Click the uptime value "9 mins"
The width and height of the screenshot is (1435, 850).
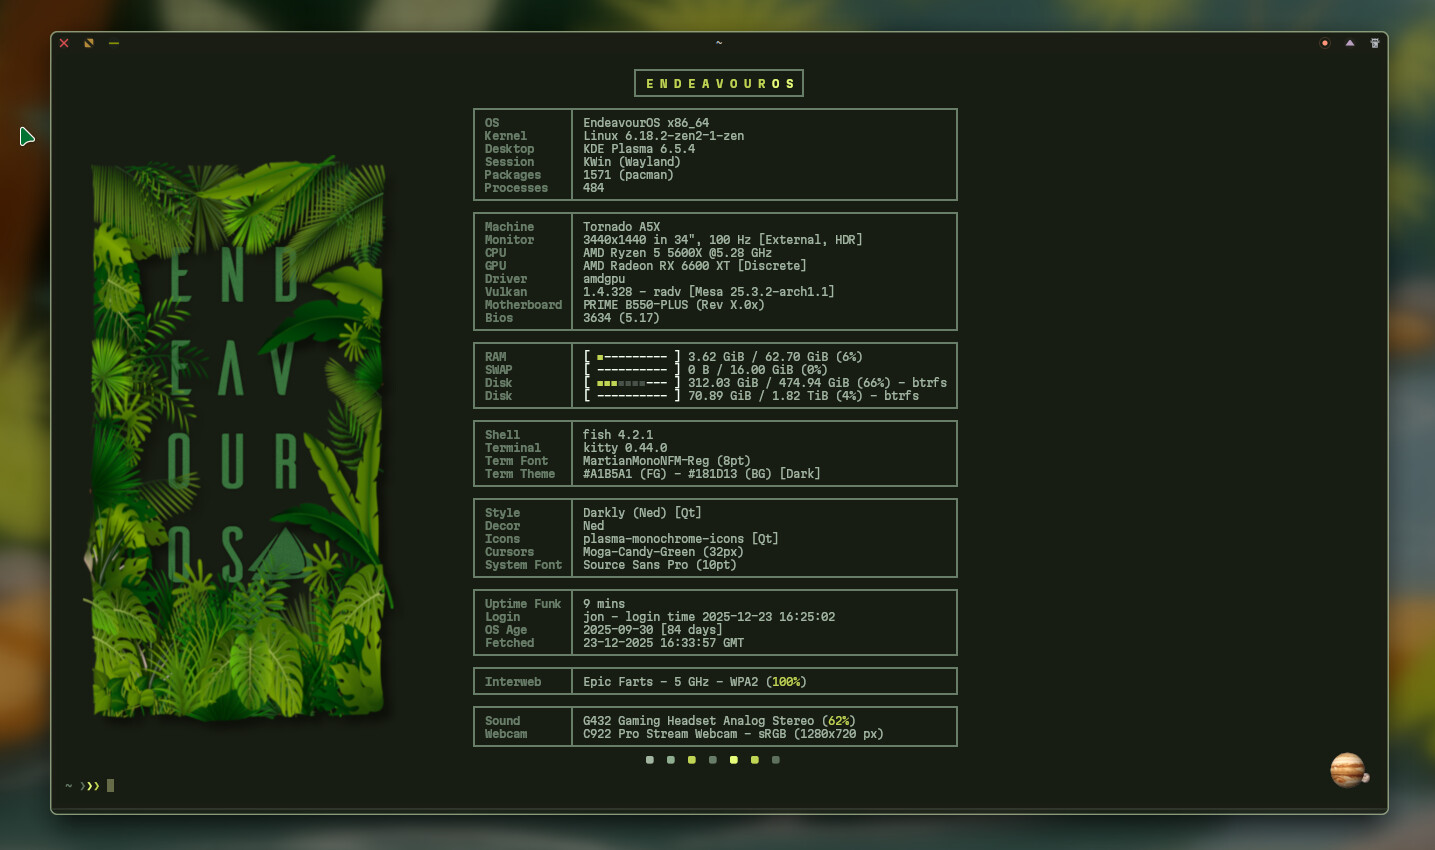point(604,604)
